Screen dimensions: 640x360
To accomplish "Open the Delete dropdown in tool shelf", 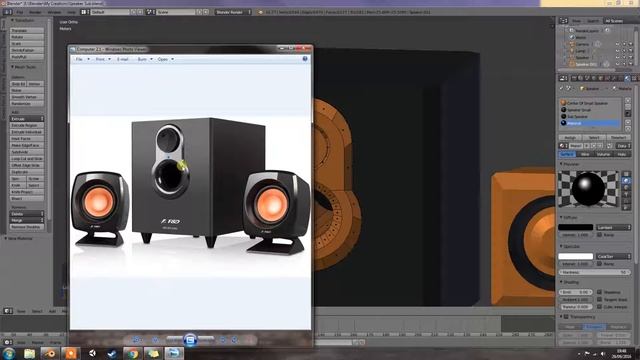I will (27, 214).
